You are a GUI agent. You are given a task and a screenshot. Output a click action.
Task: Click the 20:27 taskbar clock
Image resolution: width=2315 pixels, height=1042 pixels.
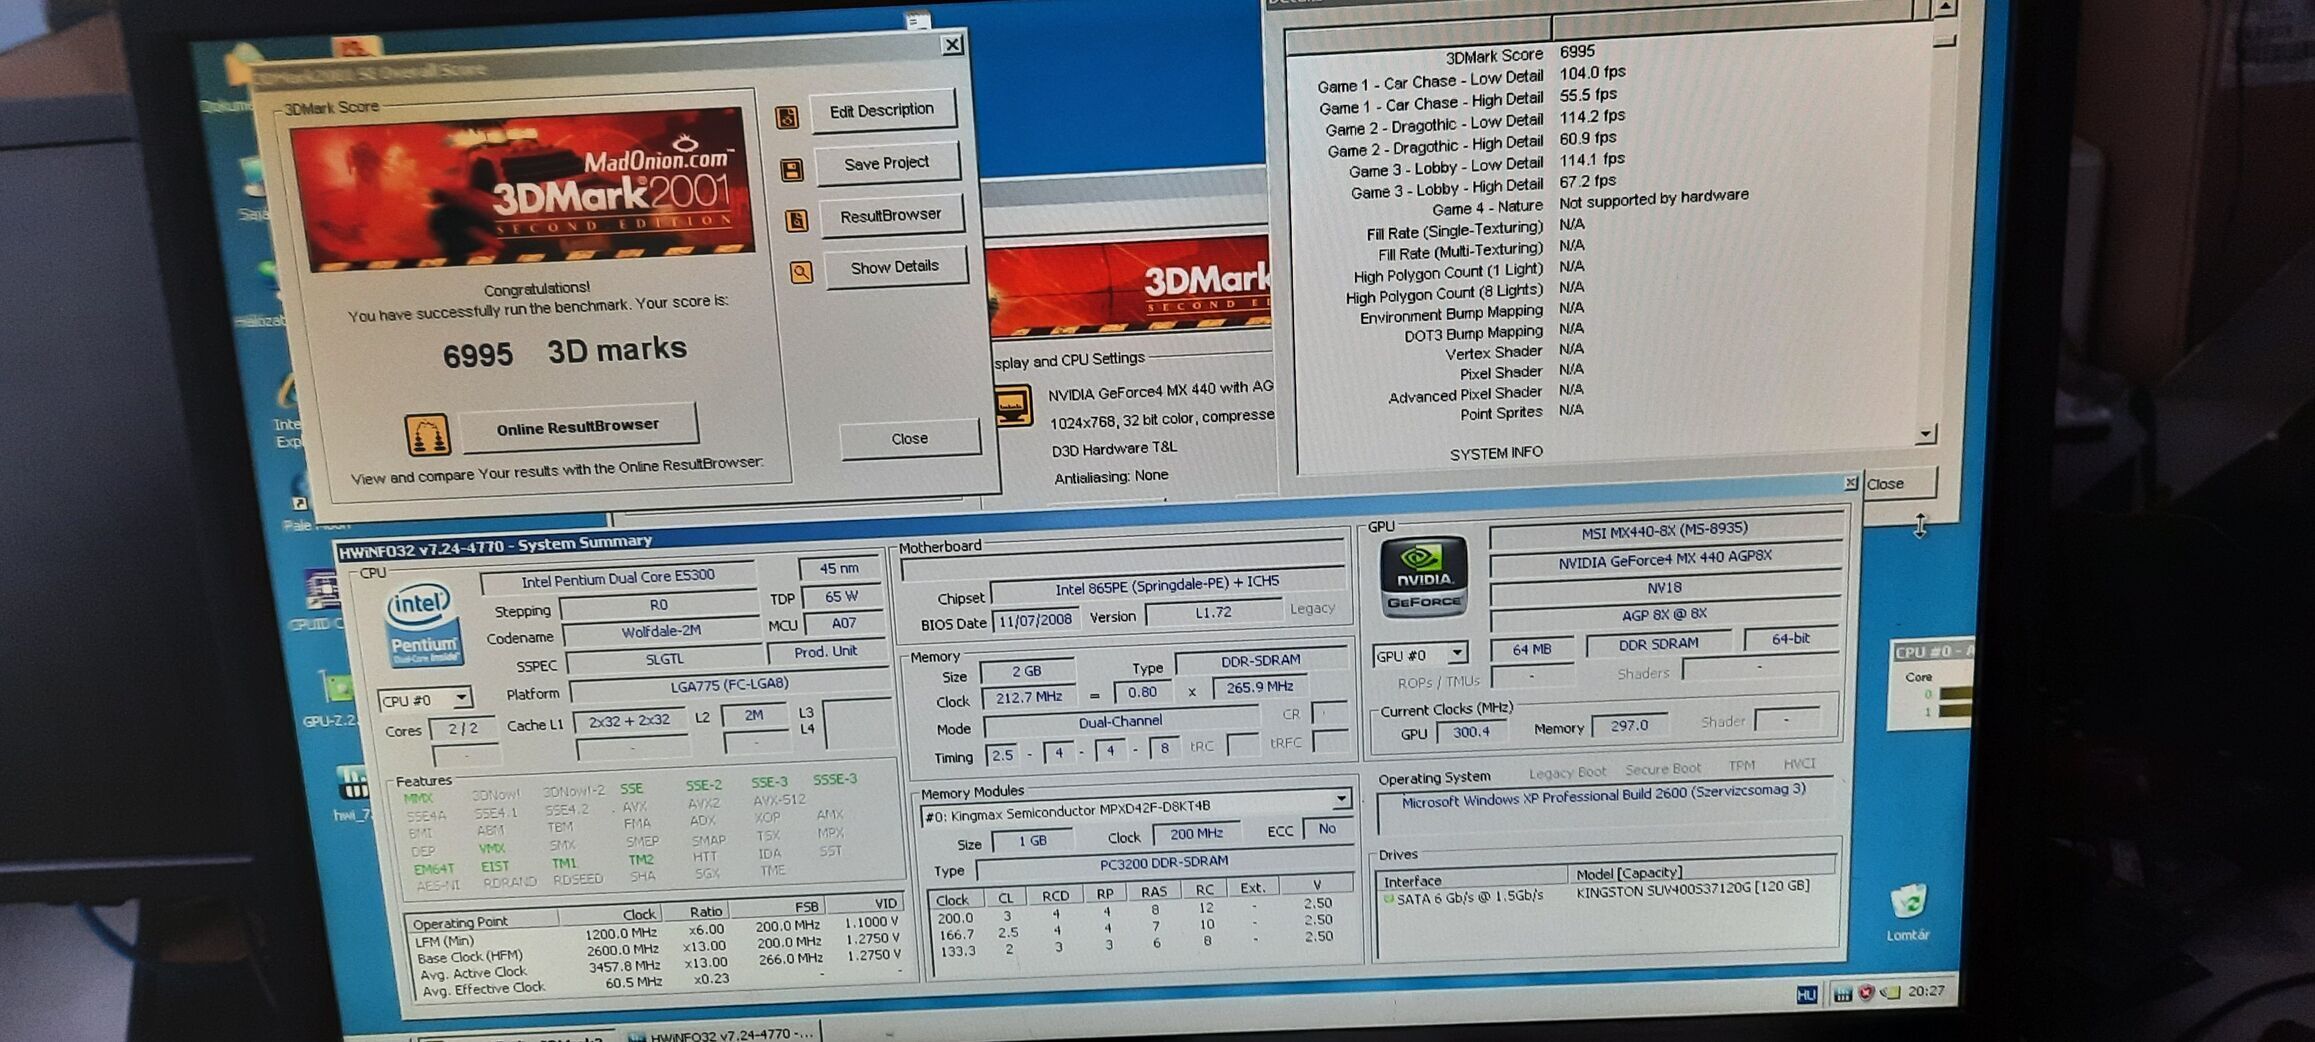pyautogui.click(x=1925, y=991)
